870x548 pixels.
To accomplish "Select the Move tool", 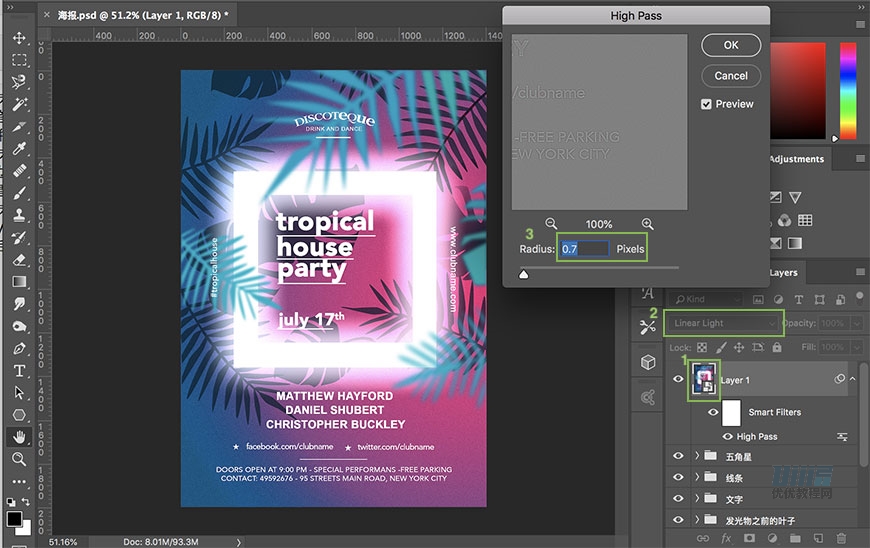I will point(19,38).
